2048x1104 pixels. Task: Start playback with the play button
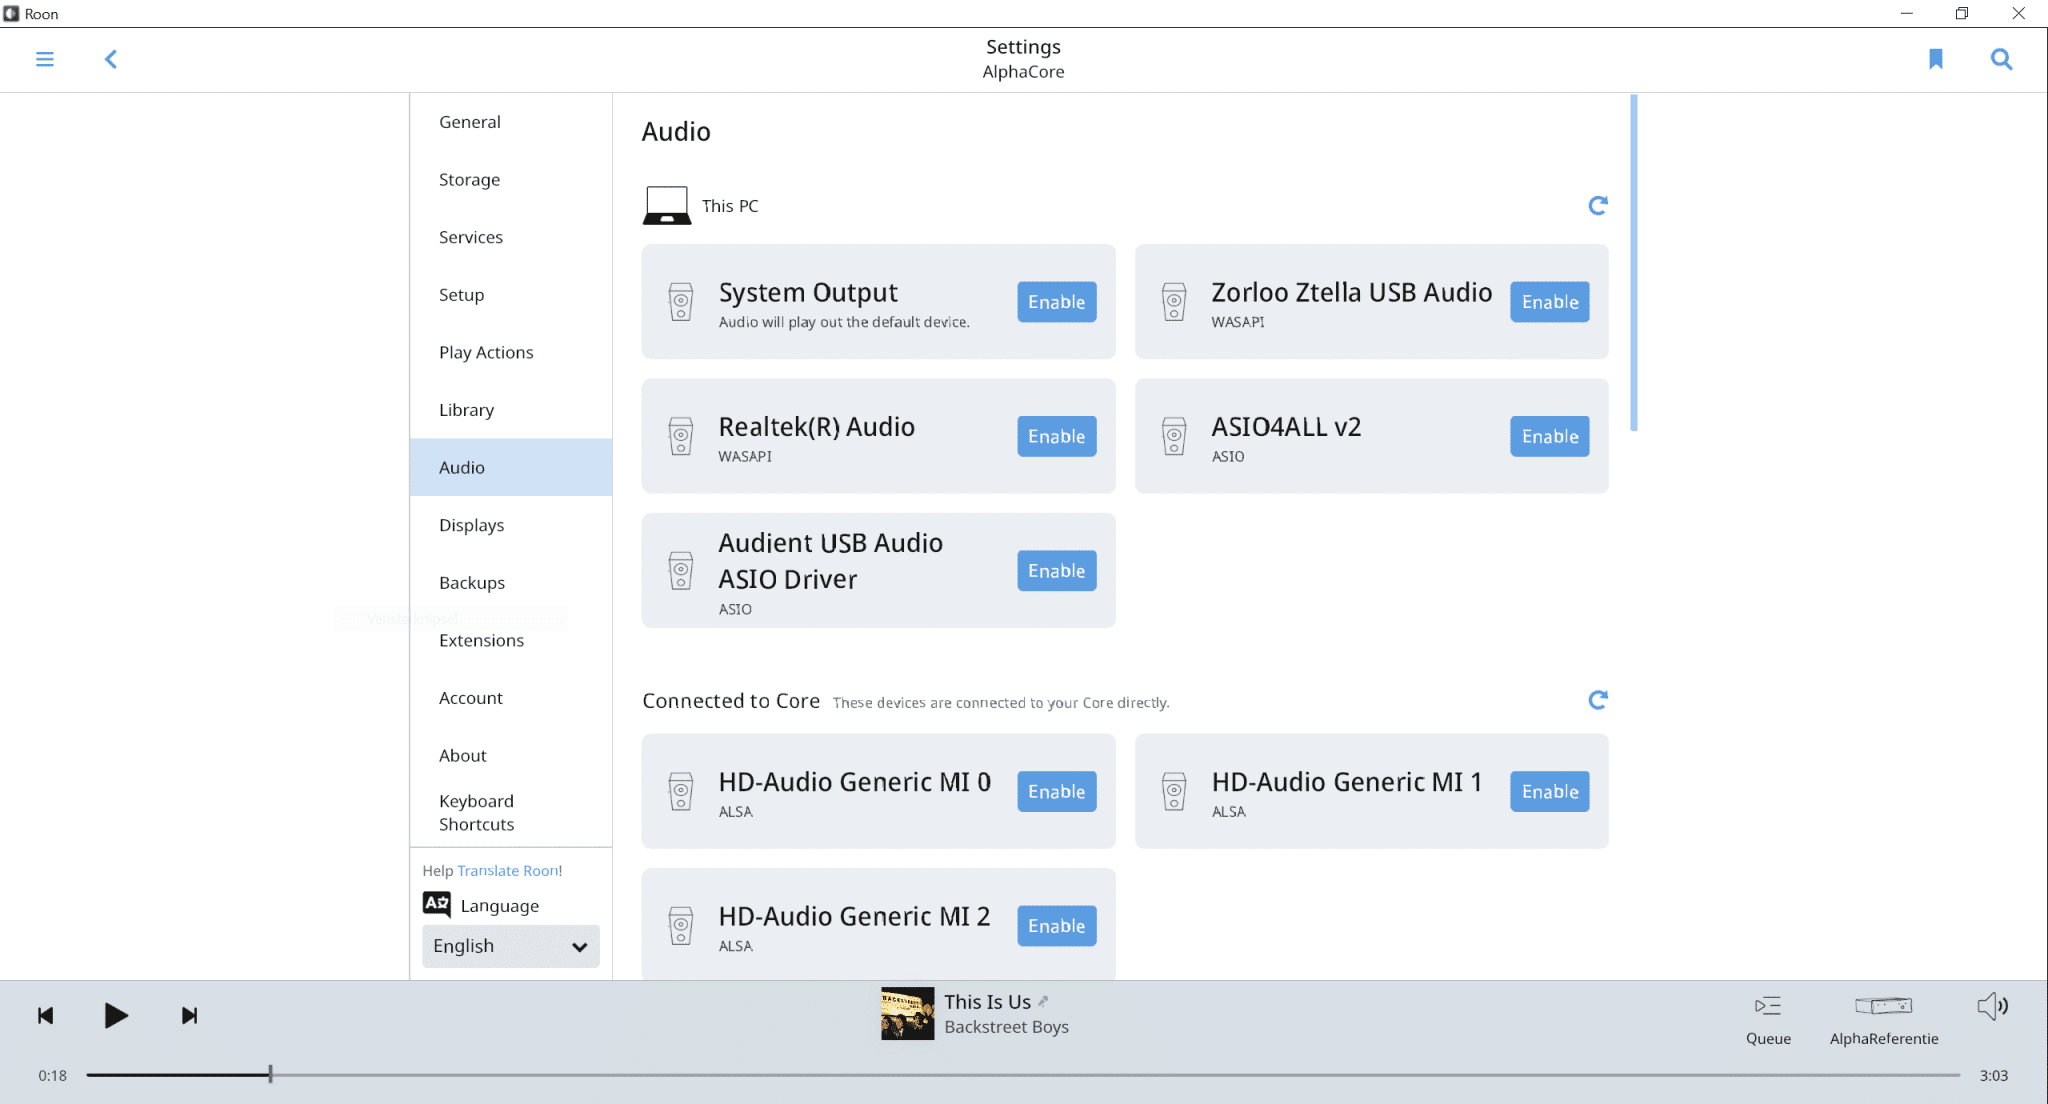pos(116,1016)
